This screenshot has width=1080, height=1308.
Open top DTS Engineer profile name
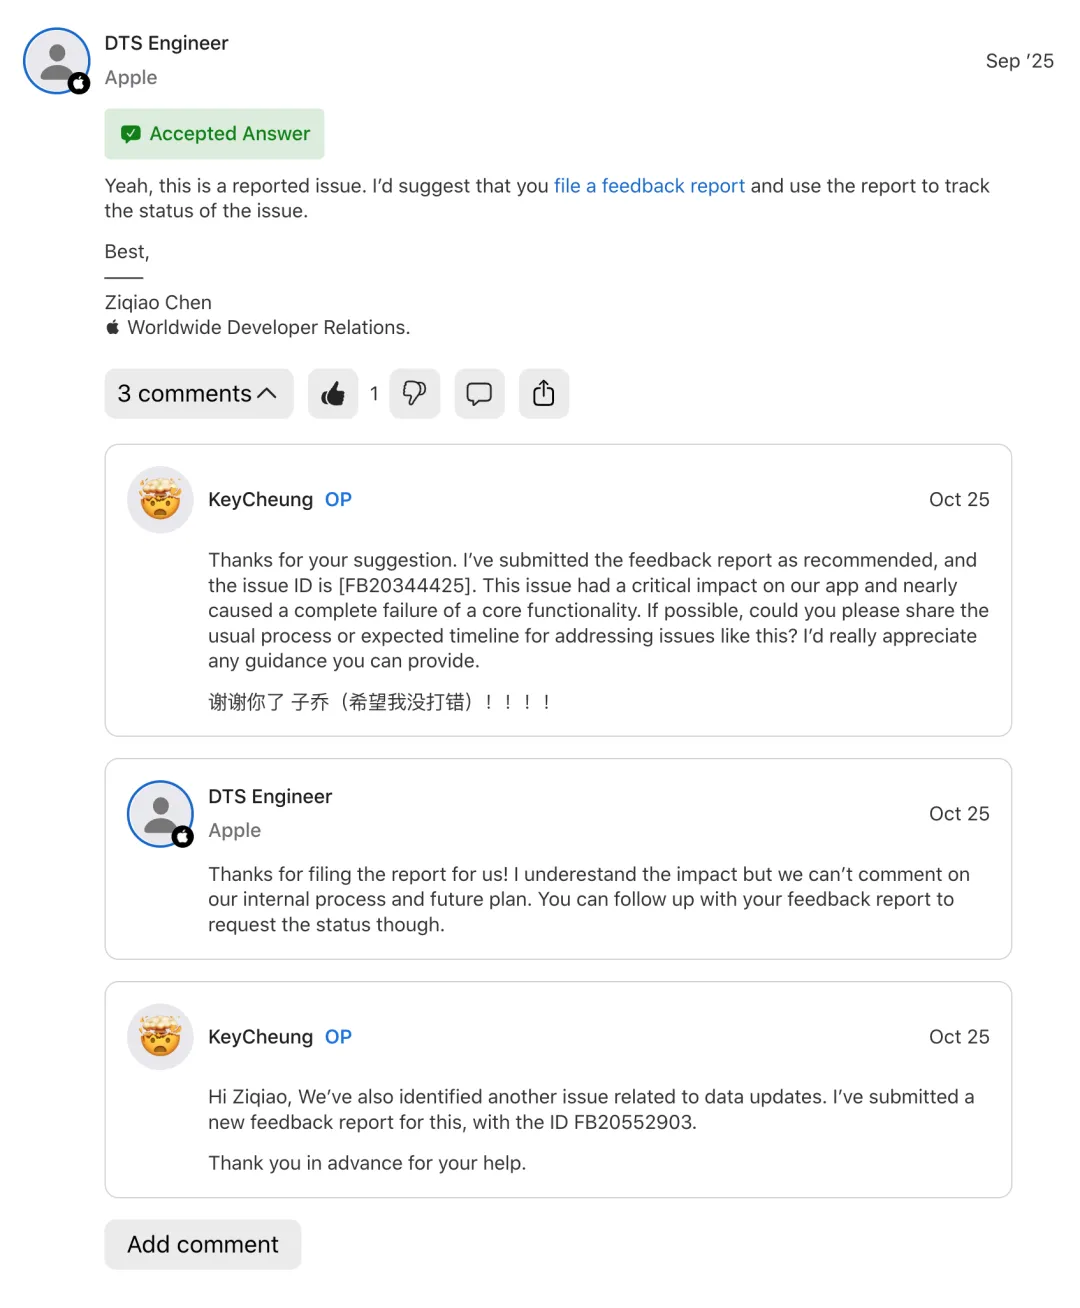tap(166, 43)
